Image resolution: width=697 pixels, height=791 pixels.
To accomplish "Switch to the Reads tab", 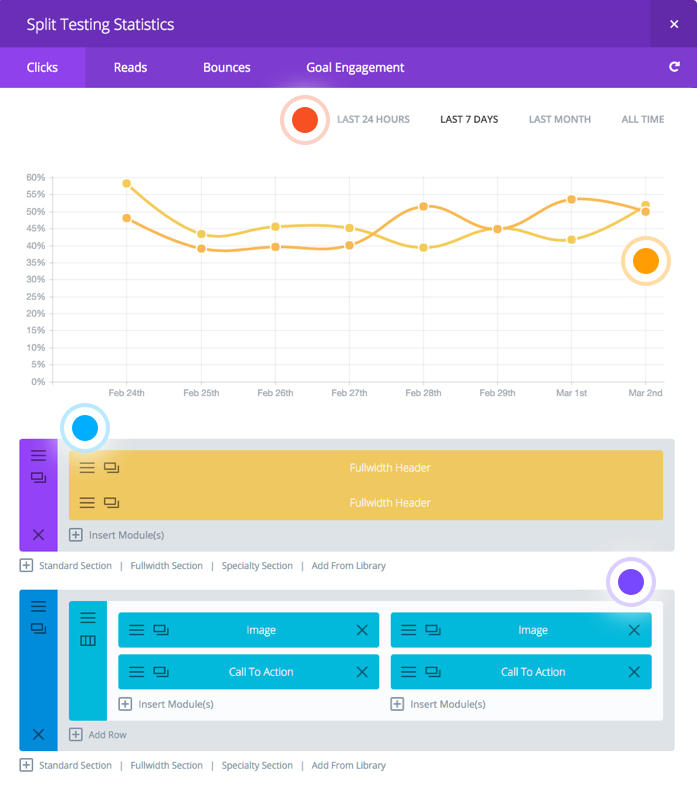I will 130,68.
